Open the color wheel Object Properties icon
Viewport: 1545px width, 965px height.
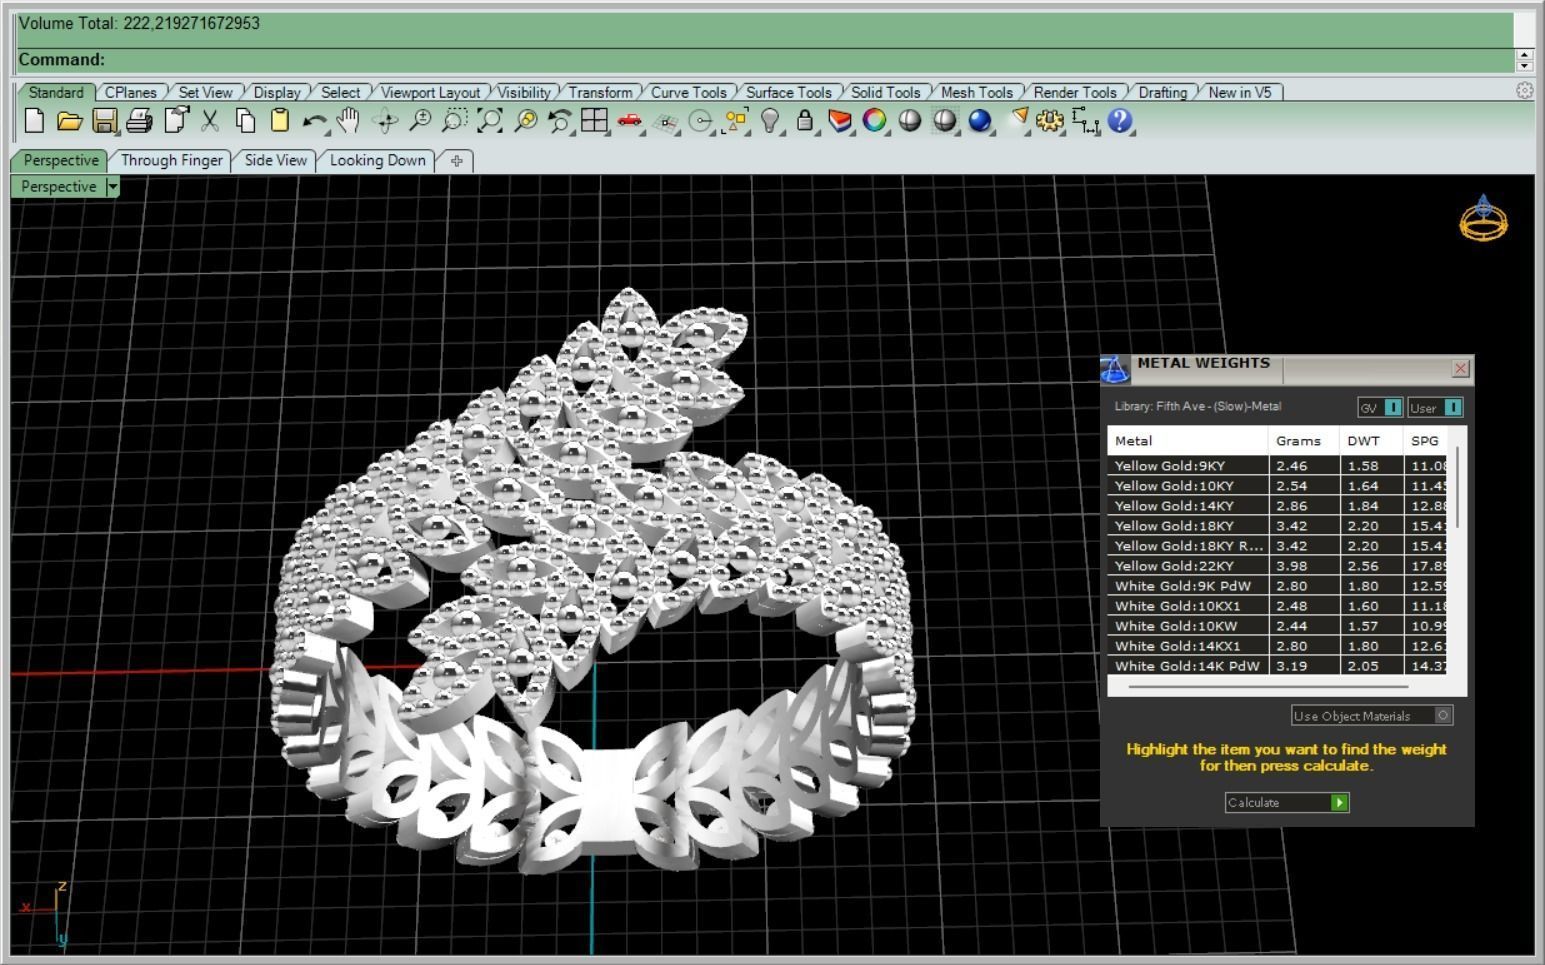875,121
